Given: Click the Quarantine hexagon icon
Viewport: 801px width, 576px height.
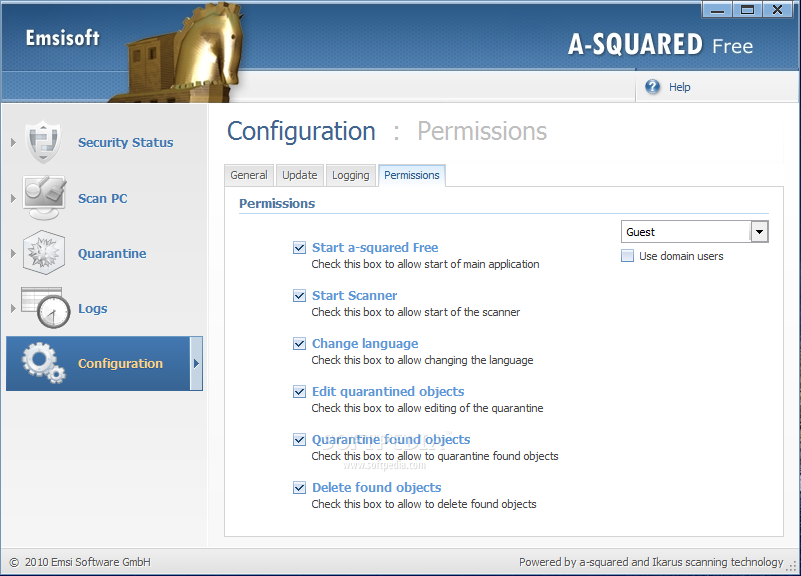Looking at the screenshot, I should coord(44,253).
